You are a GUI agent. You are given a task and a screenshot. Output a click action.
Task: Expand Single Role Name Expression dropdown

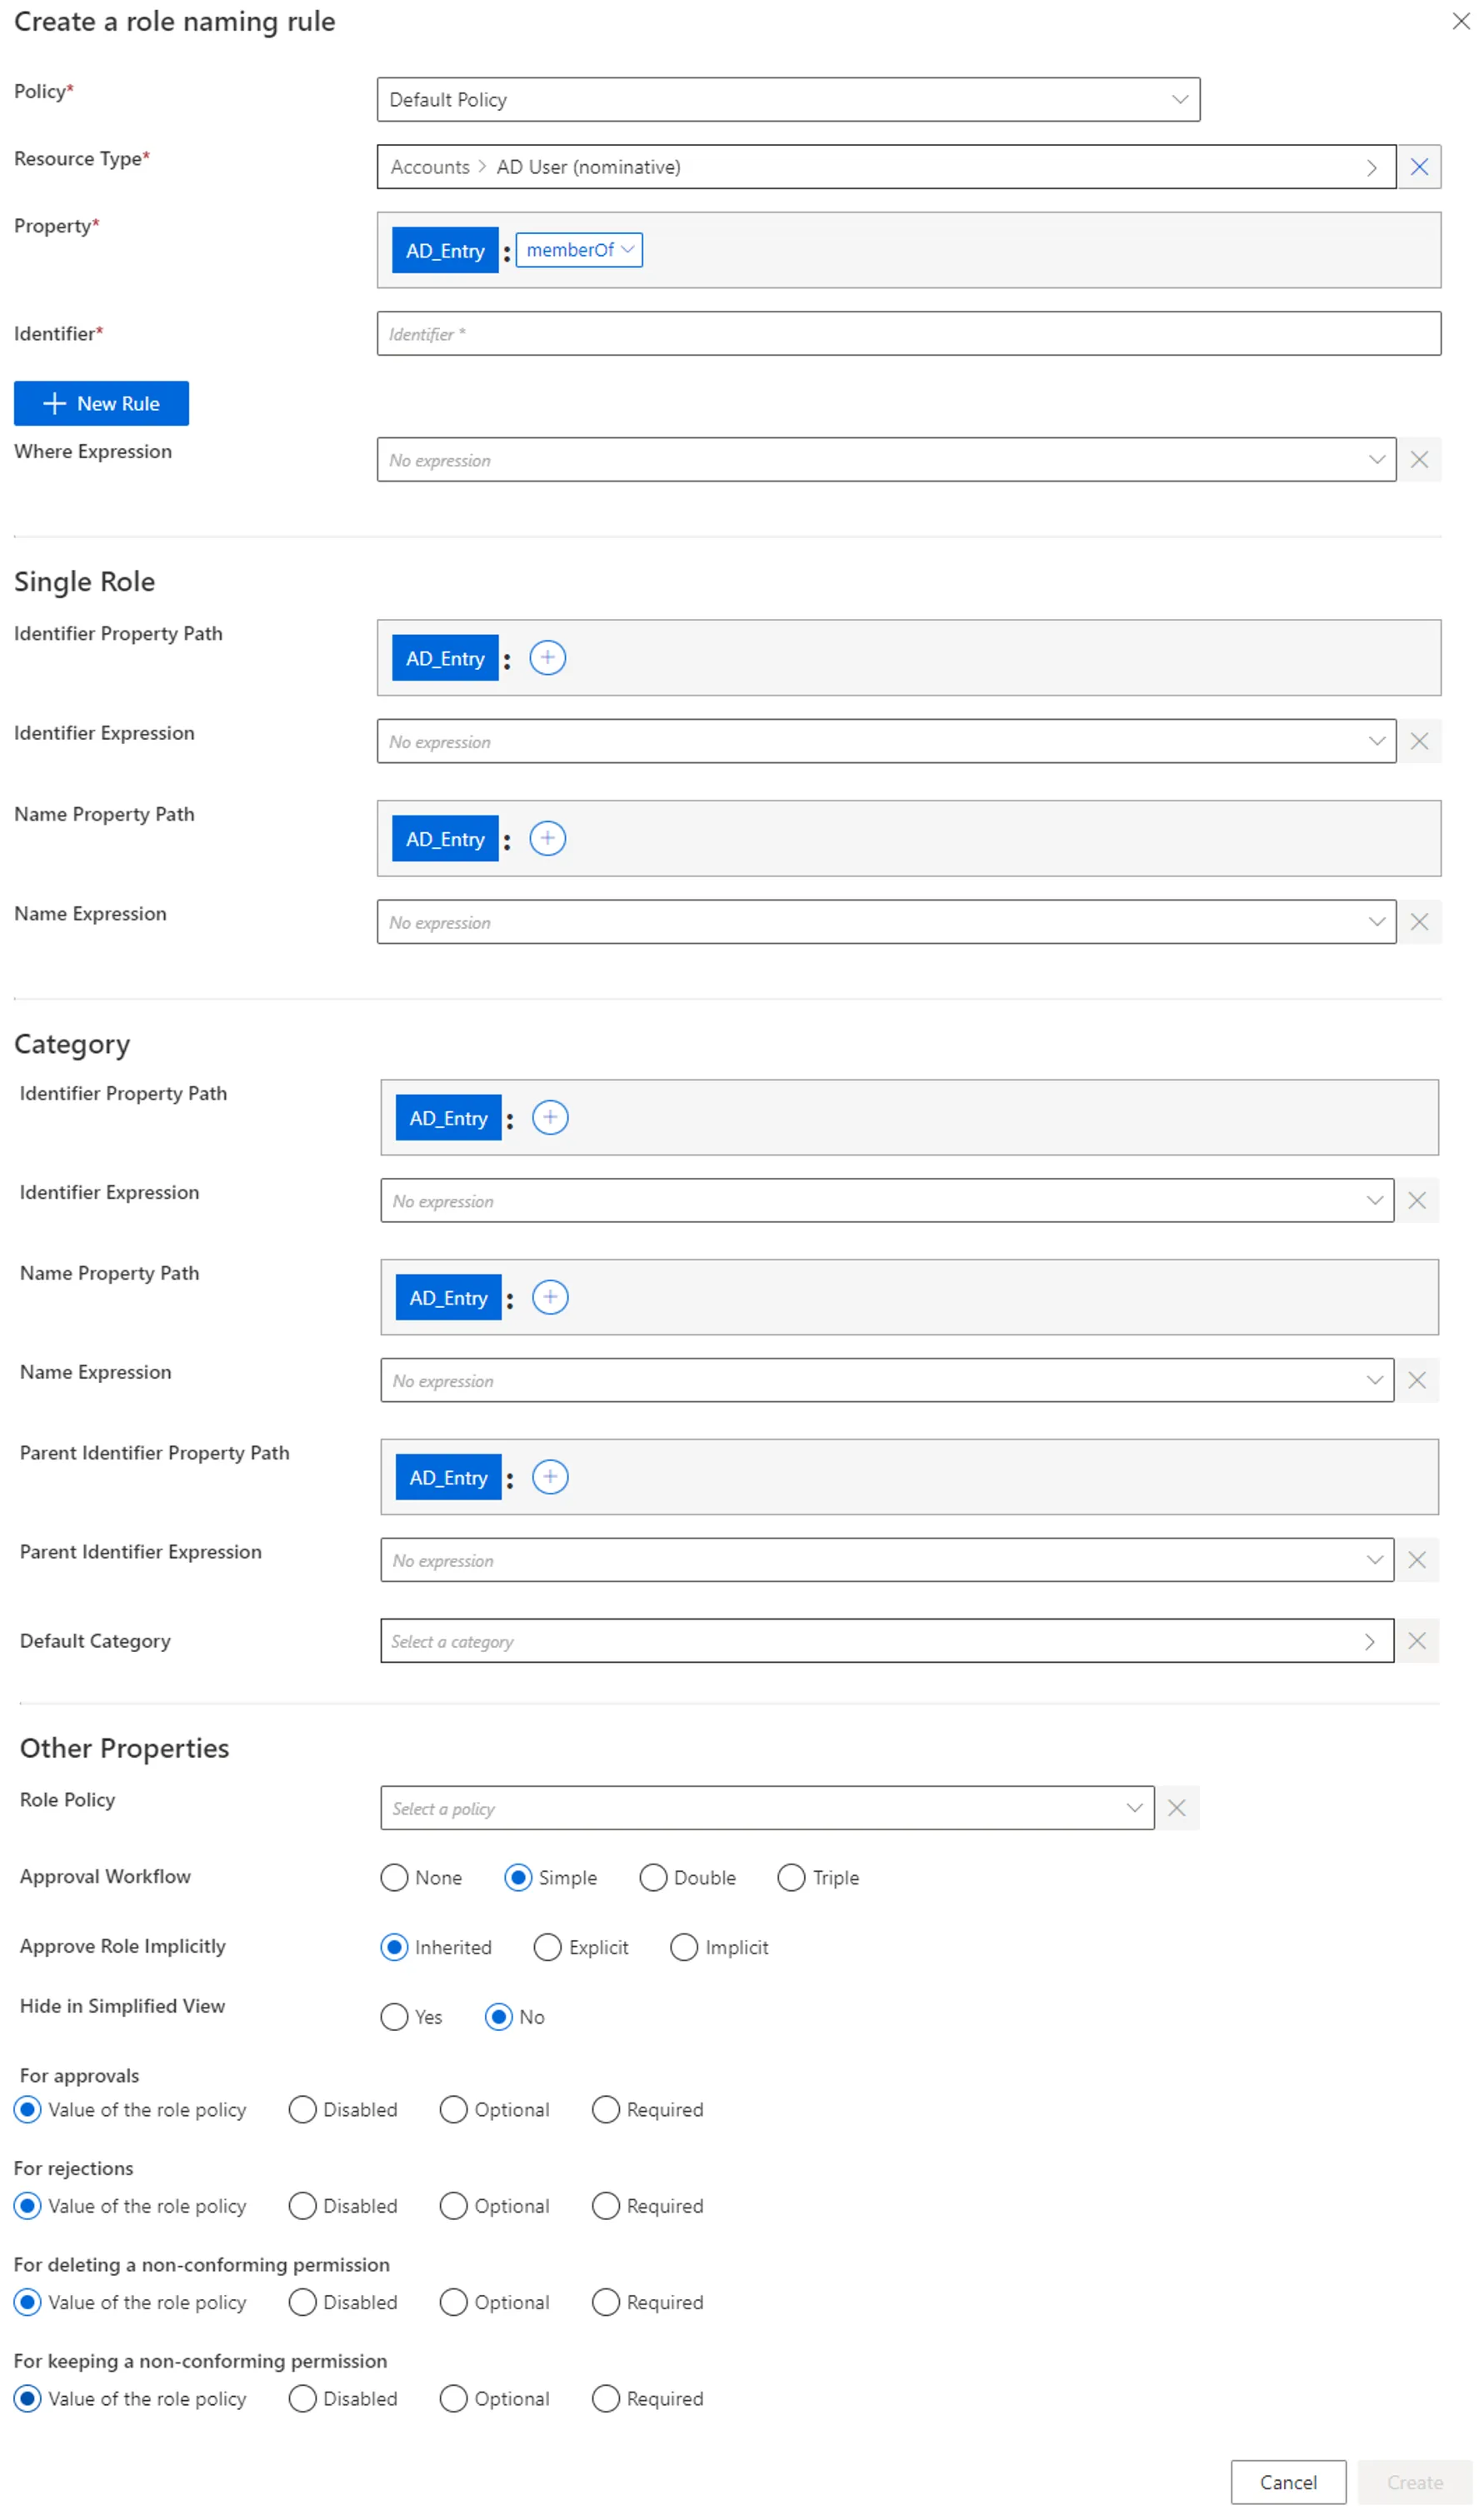[x=1376, y=922]
